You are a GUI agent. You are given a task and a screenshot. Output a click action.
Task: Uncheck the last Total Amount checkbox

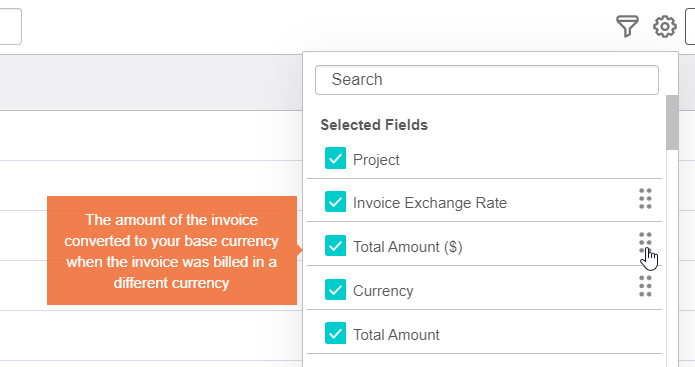(336, 333)
